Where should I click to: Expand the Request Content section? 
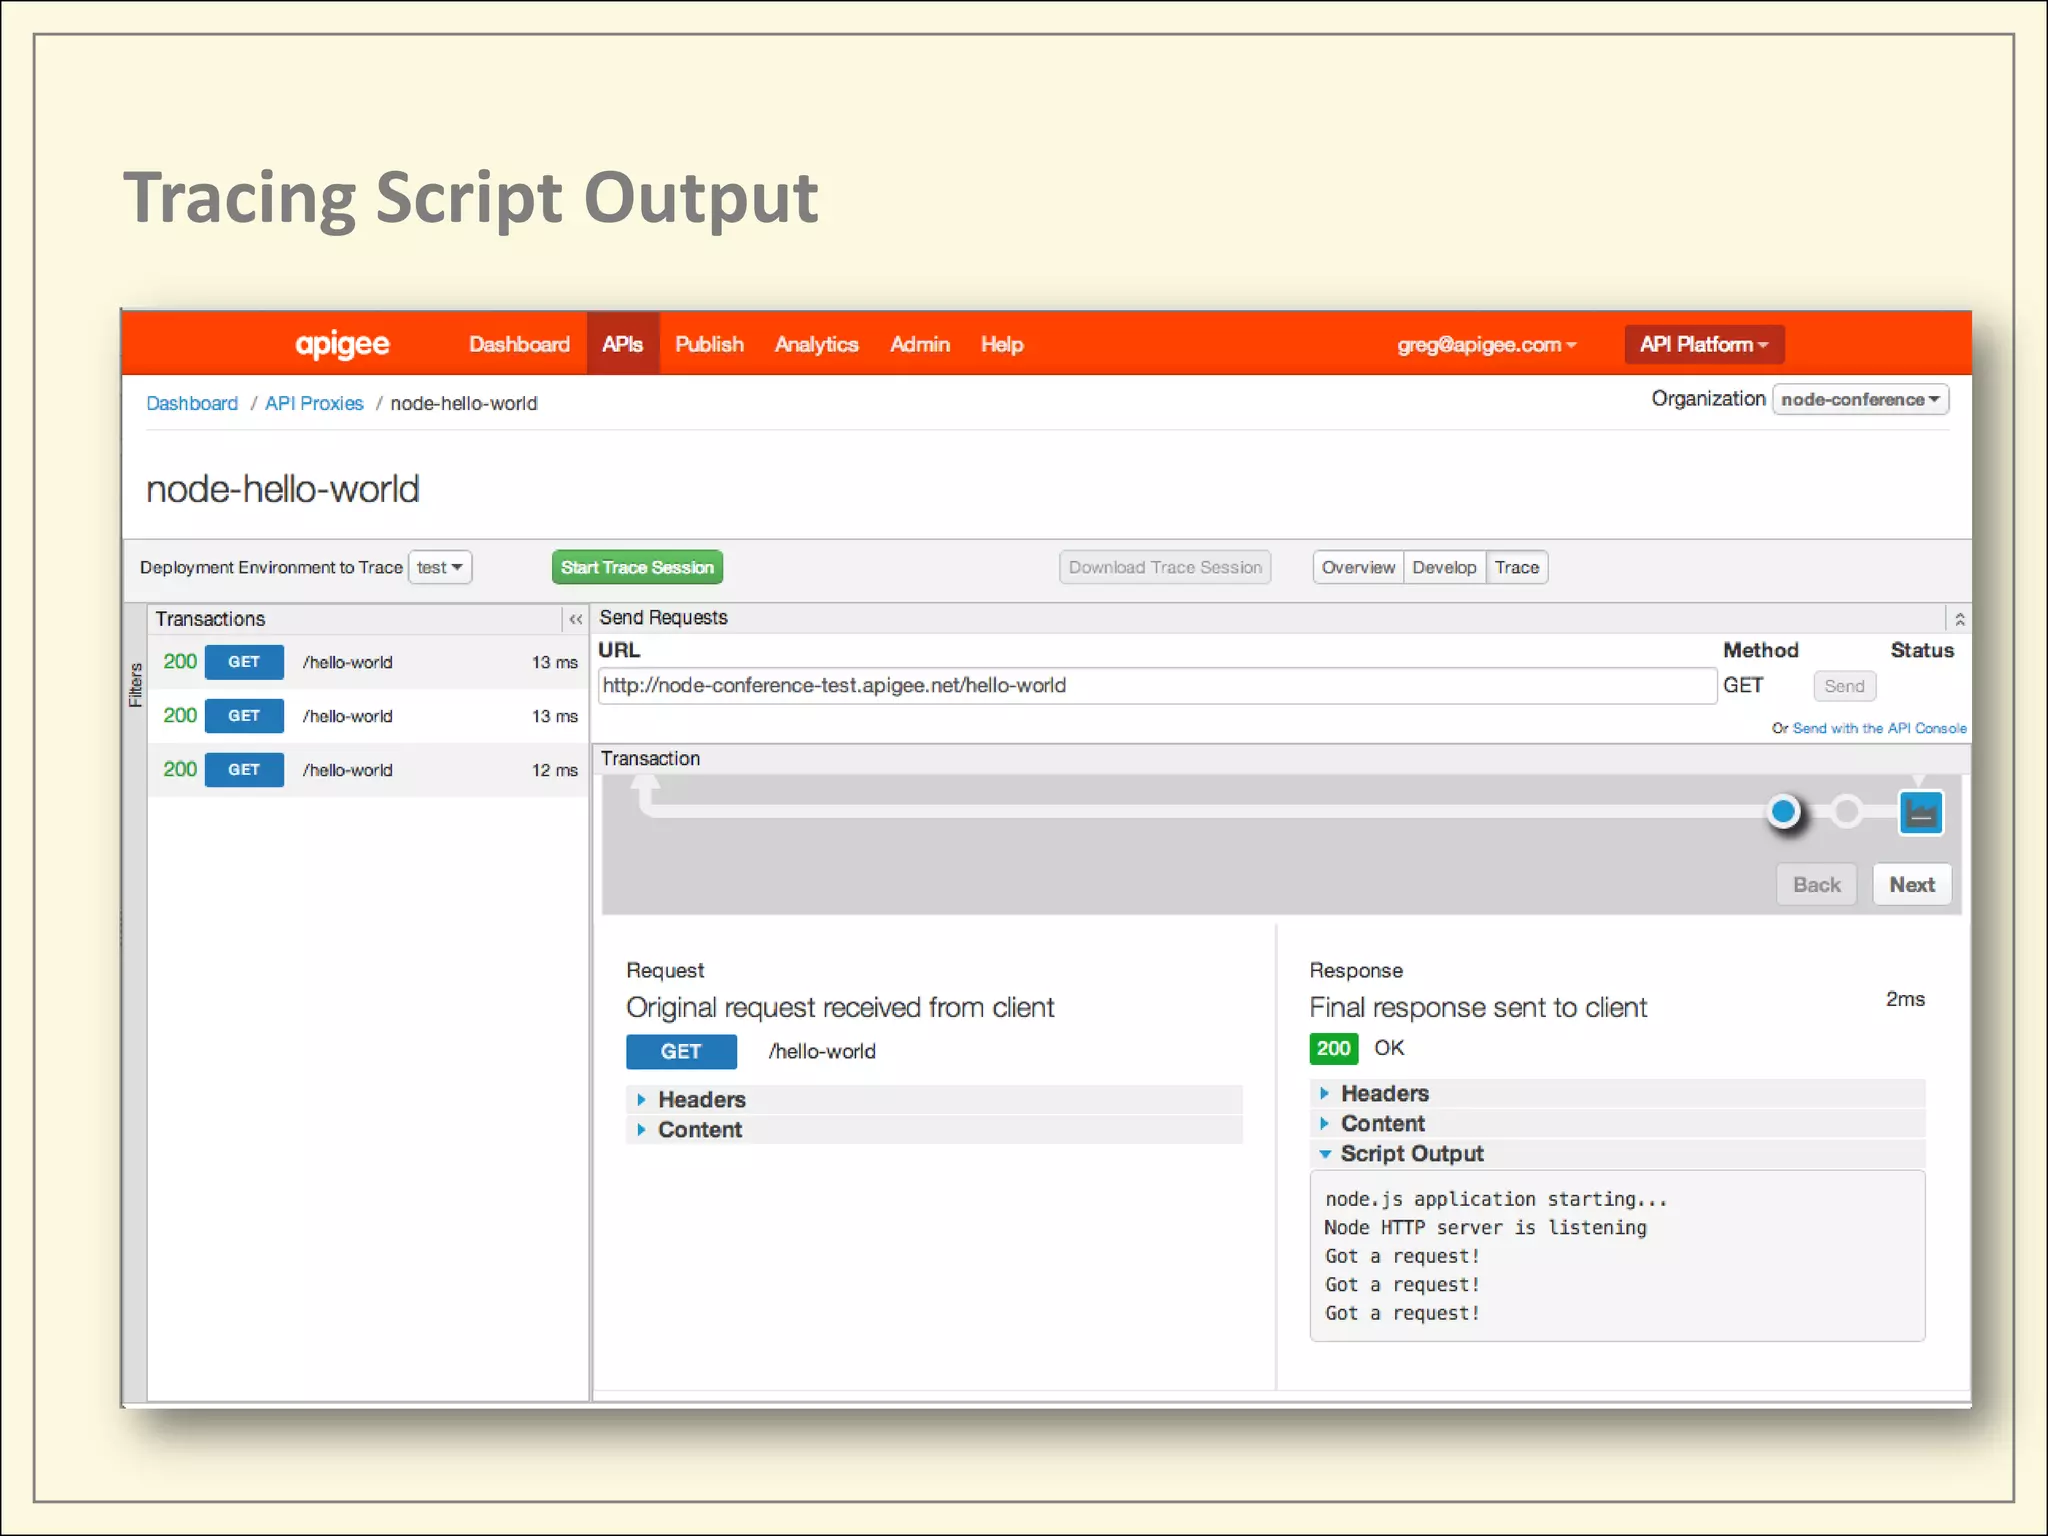pyautogui.click(x=934, y=1130)
